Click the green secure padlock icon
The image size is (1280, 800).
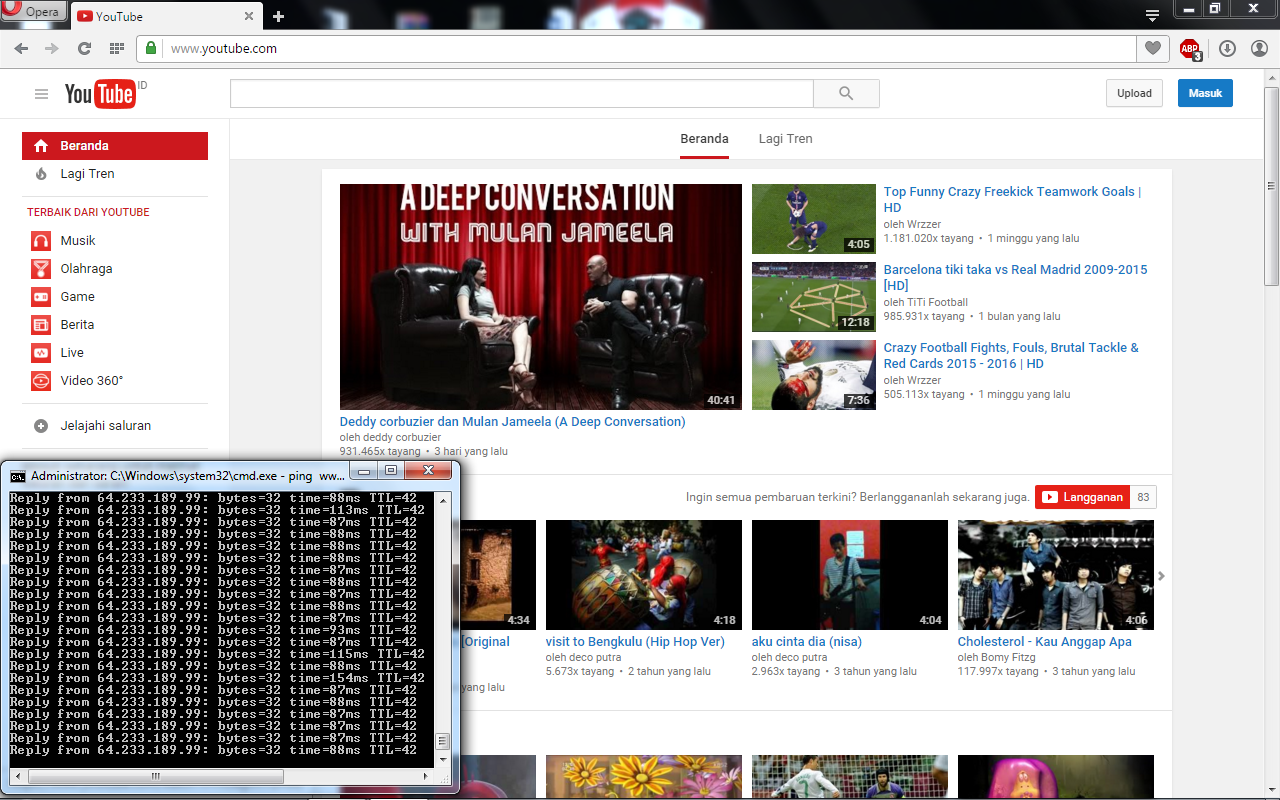pyautogui.click(x=151, y=48)
